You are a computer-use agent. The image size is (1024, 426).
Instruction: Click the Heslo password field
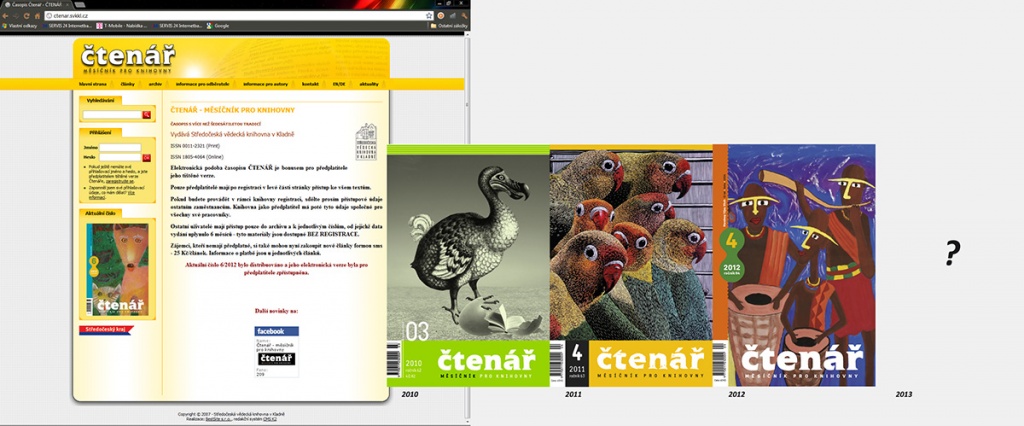(120, 157)
